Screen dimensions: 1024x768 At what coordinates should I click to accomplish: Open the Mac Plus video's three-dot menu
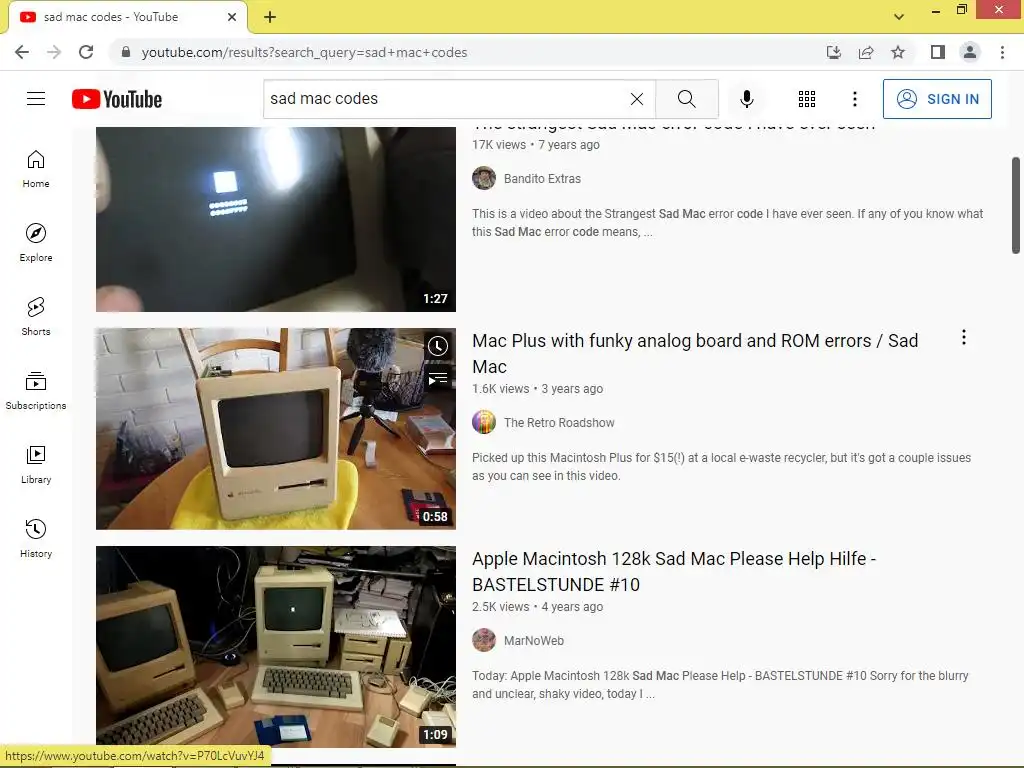pos(964,338)
